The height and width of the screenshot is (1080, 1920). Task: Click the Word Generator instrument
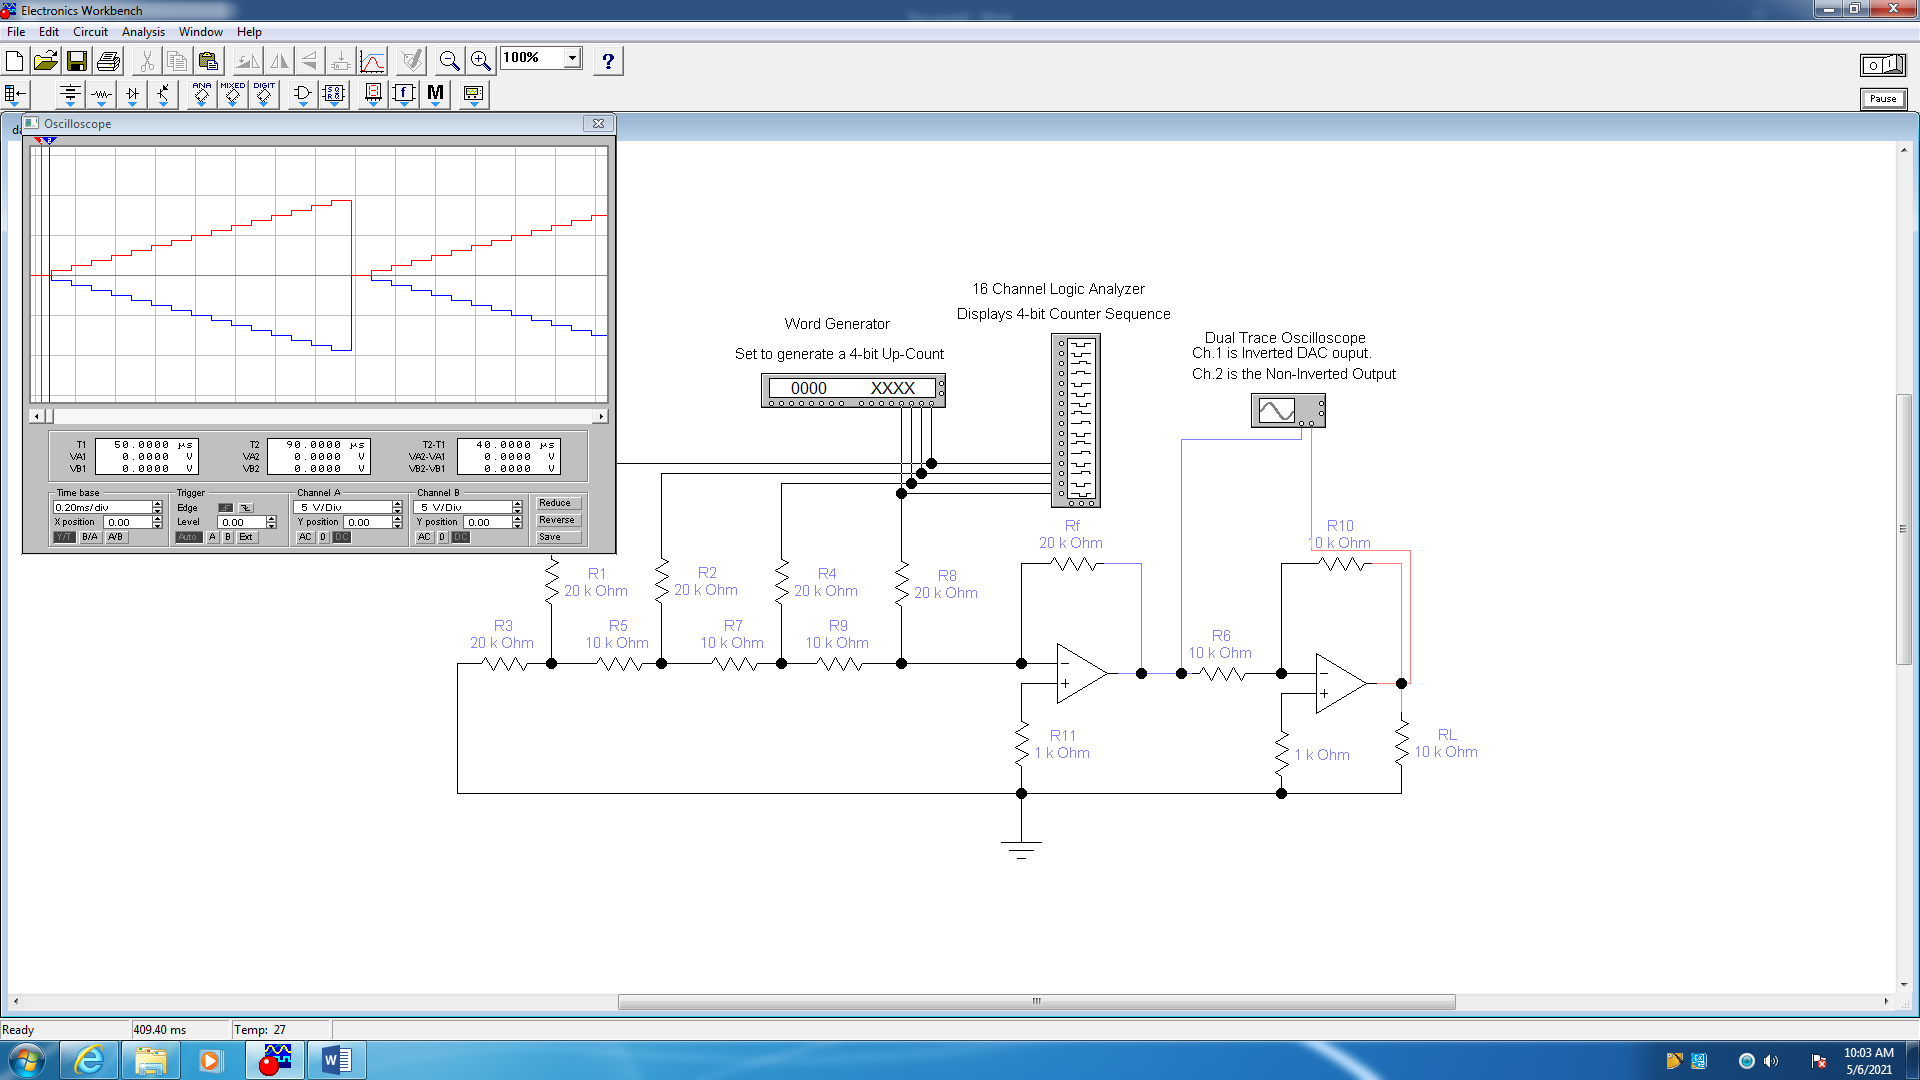[853, 390]
